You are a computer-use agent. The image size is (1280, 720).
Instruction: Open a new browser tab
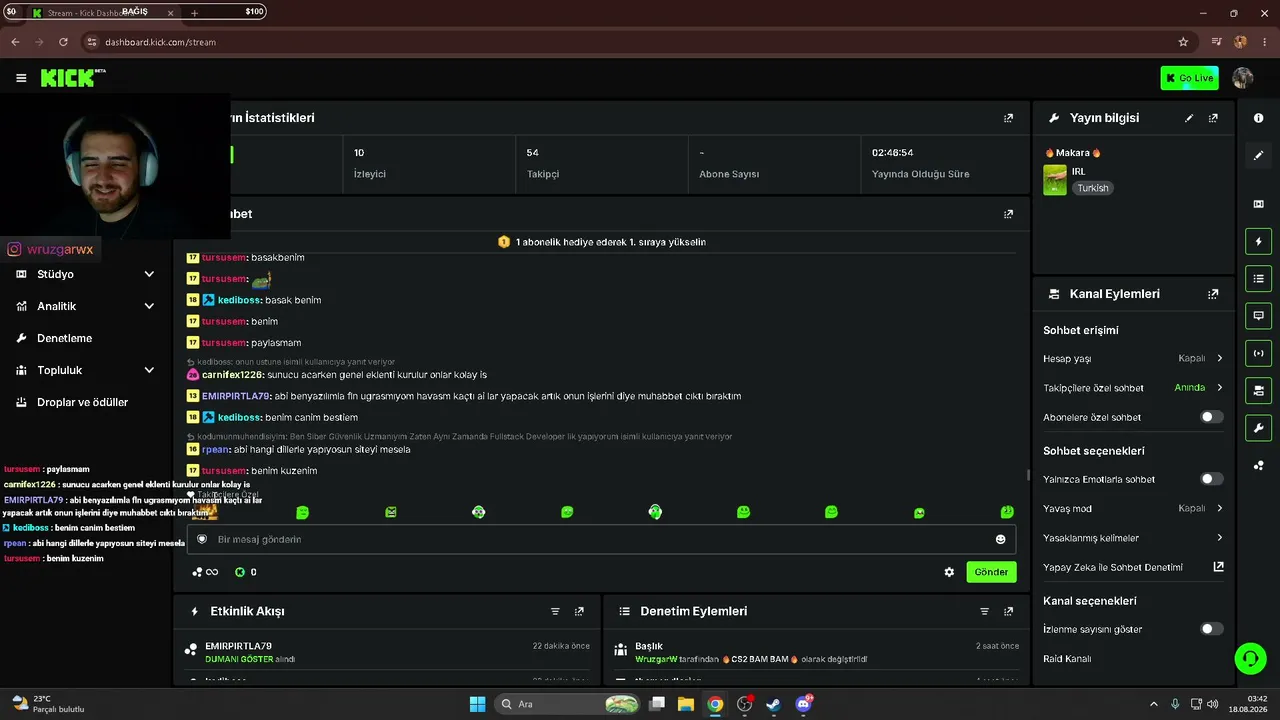194,13
